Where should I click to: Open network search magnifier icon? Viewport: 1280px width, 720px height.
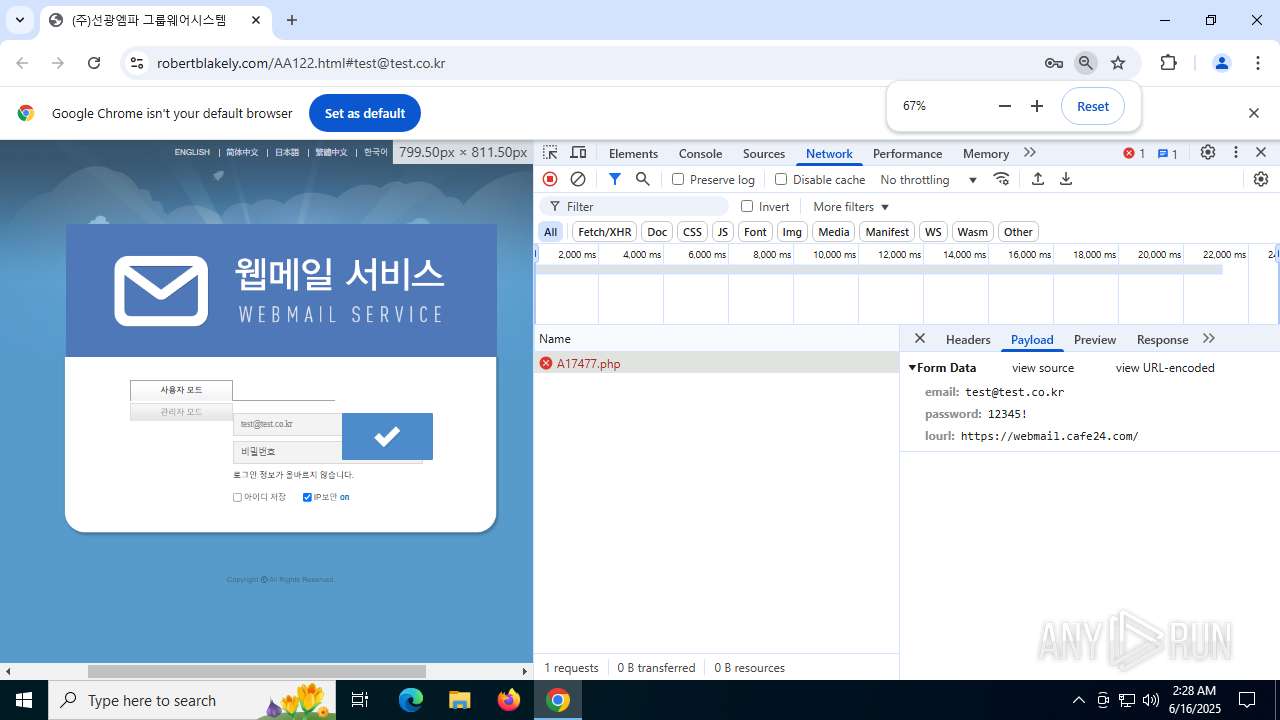click(x=643, y=179)
